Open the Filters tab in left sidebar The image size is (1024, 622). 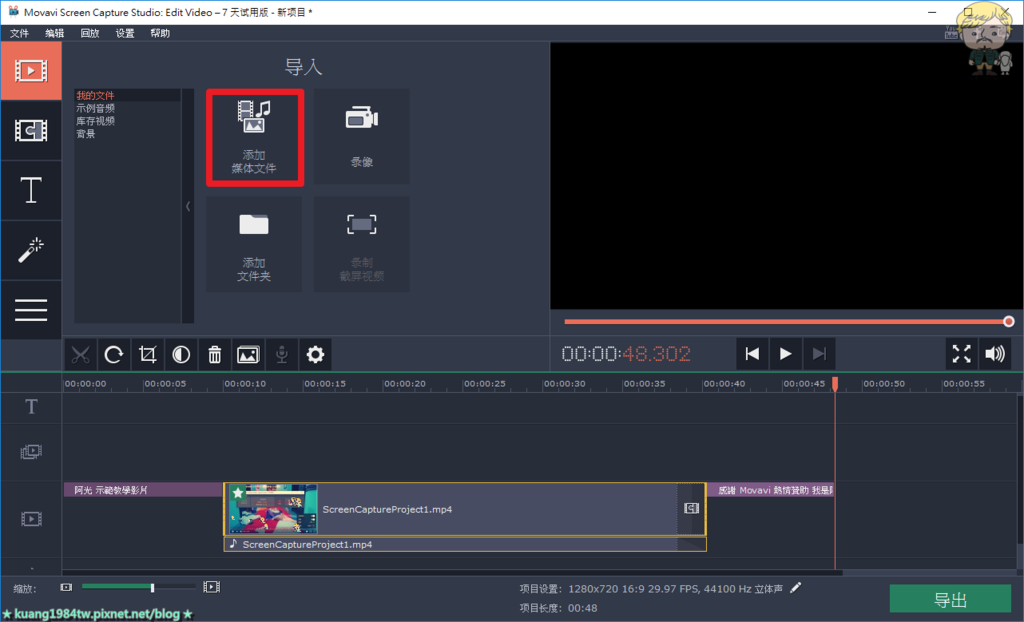(x=31, y=131)
